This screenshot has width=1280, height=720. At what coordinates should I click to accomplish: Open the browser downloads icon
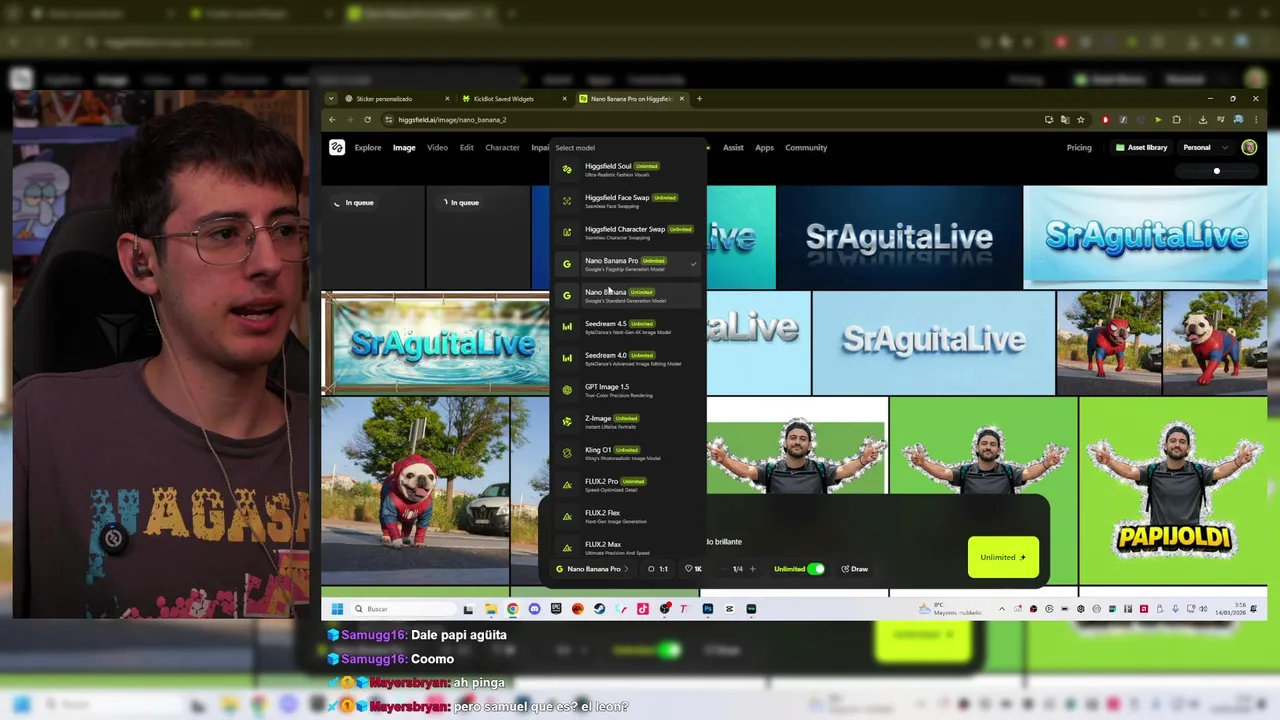click(x=1202, y=119)
